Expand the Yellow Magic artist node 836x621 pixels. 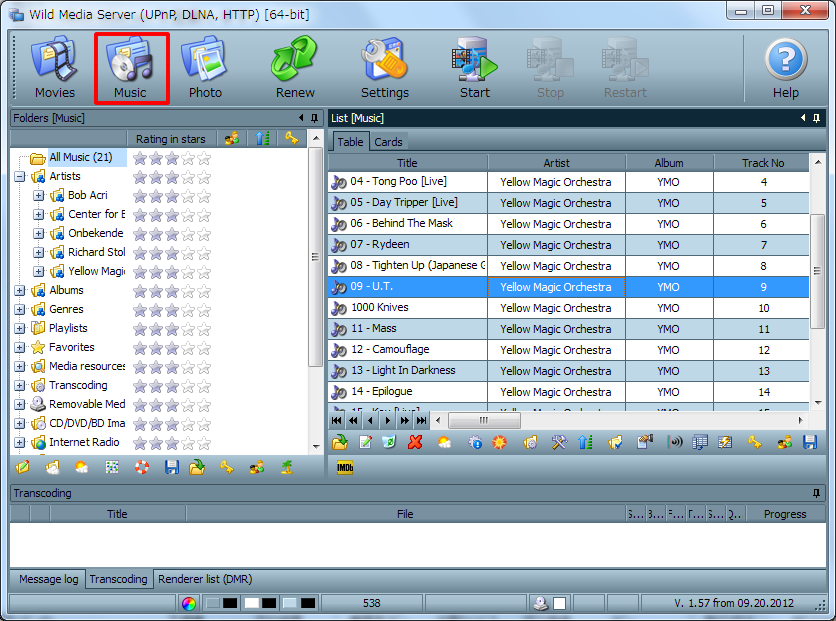[38, 271]
